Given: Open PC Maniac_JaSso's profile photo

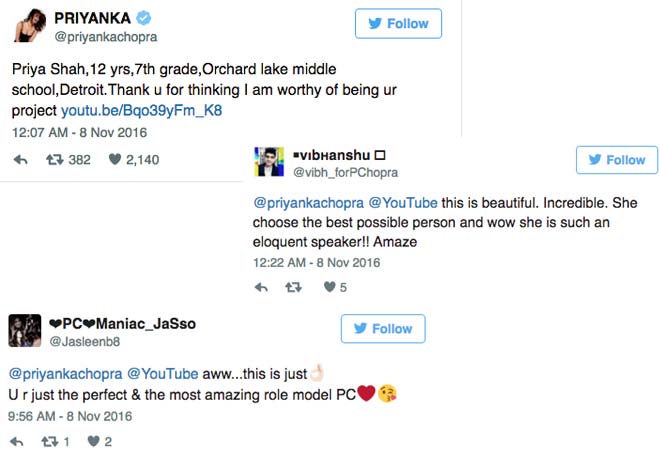Looking at the screenshot, I should 24,331.
